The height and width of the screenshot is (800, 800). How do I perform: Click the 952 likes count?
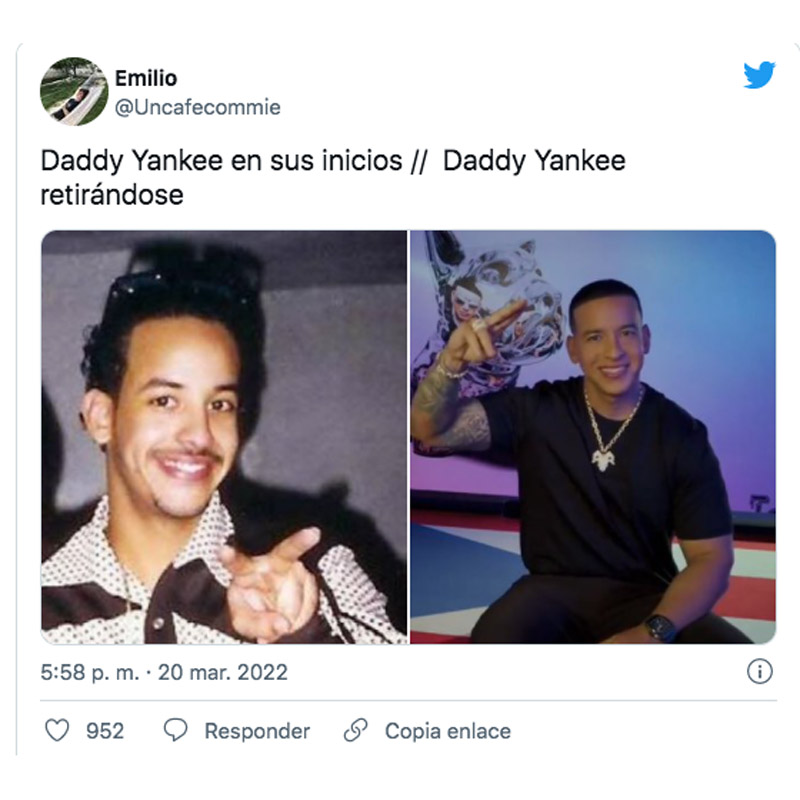105,731
